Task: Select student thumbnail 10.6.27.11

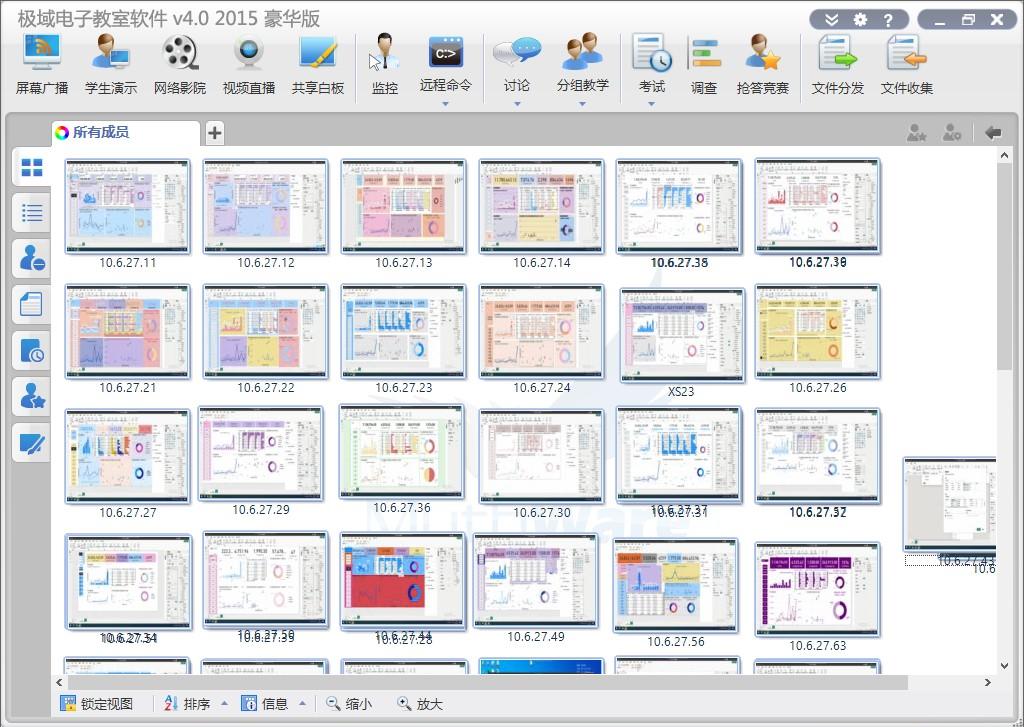Action: coord(127,206)
